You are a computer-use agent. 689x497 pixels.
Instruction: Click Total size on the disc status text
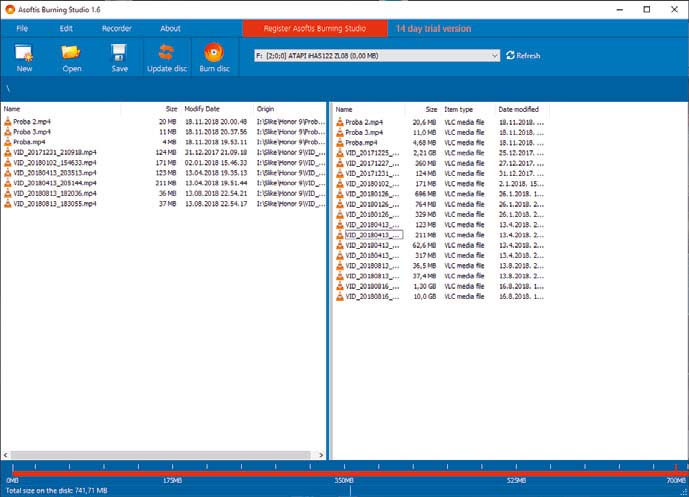click(56, 490)
